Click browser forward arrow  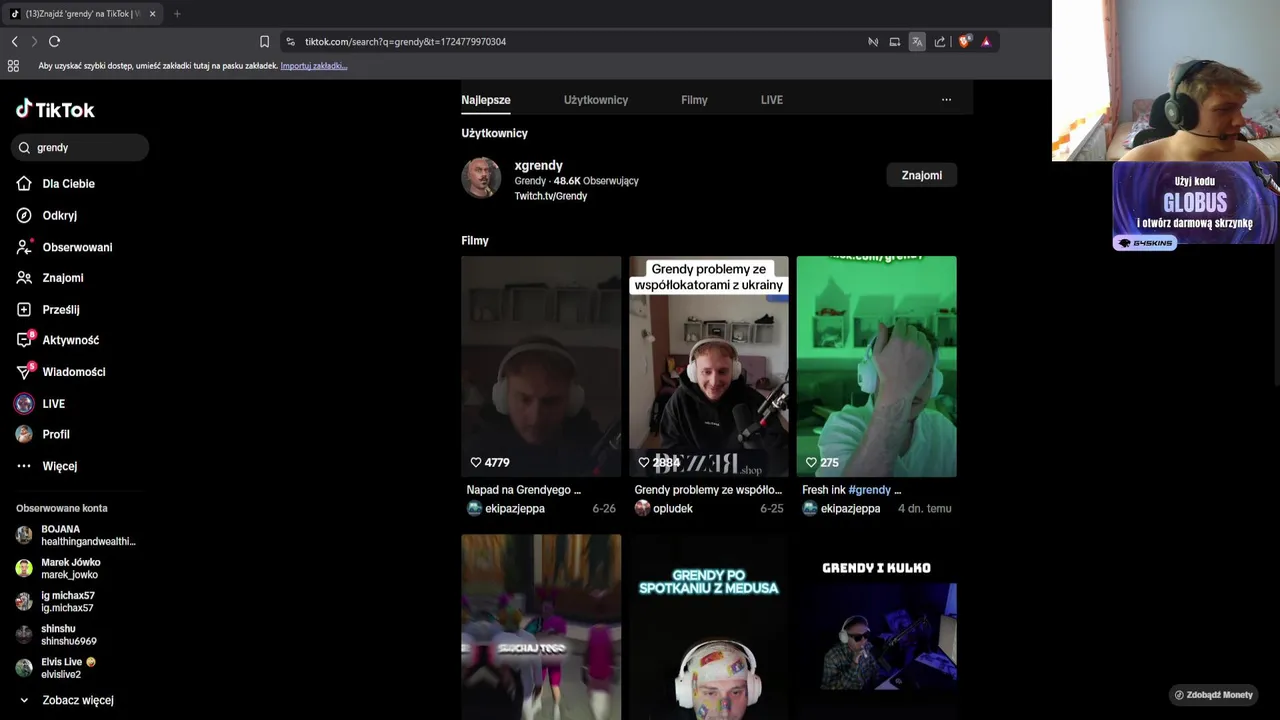point(34,41)
